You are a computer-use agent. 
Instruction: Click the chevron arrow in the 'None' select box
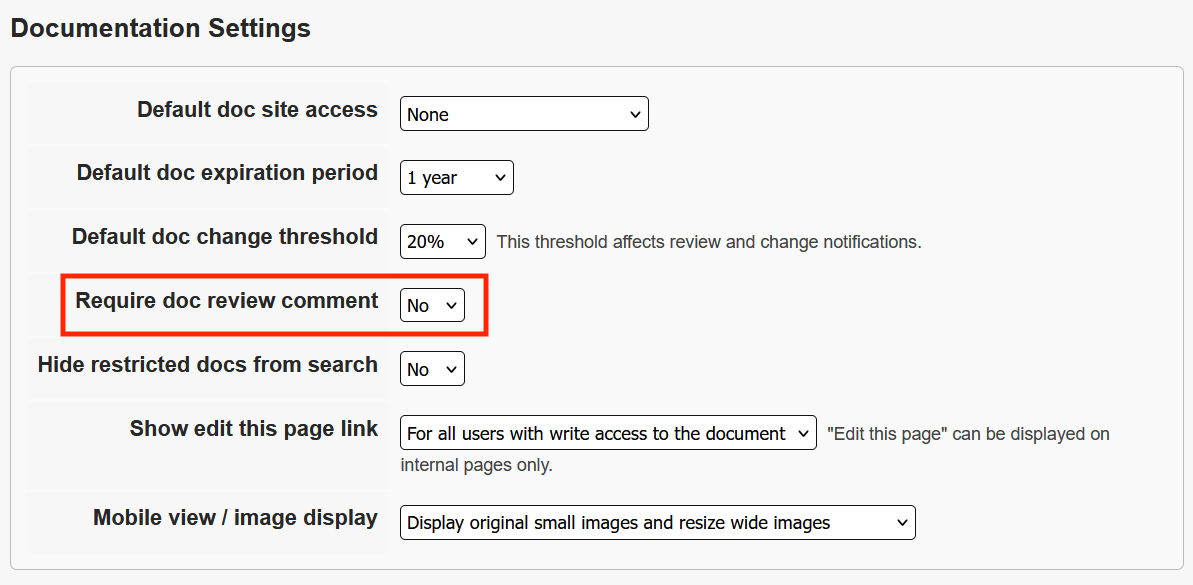(635, 115)
